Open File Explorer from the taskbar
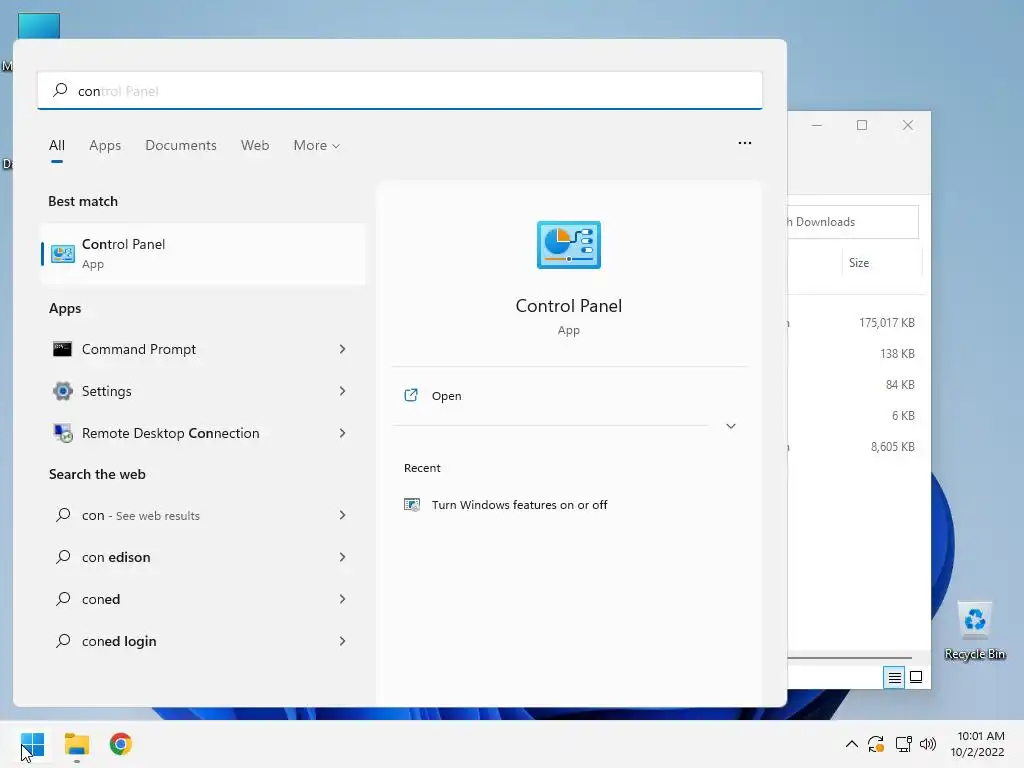Viewport: 1024px width, 768px height. point(76,744)
